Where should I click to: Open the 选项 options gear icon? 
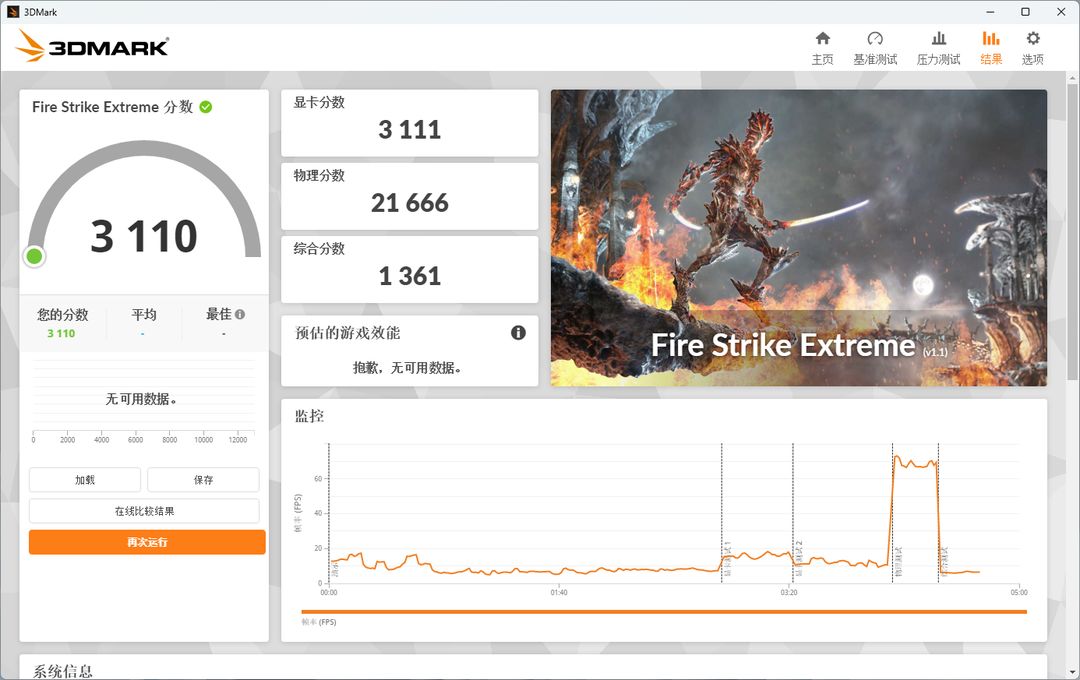point(1032,38)
